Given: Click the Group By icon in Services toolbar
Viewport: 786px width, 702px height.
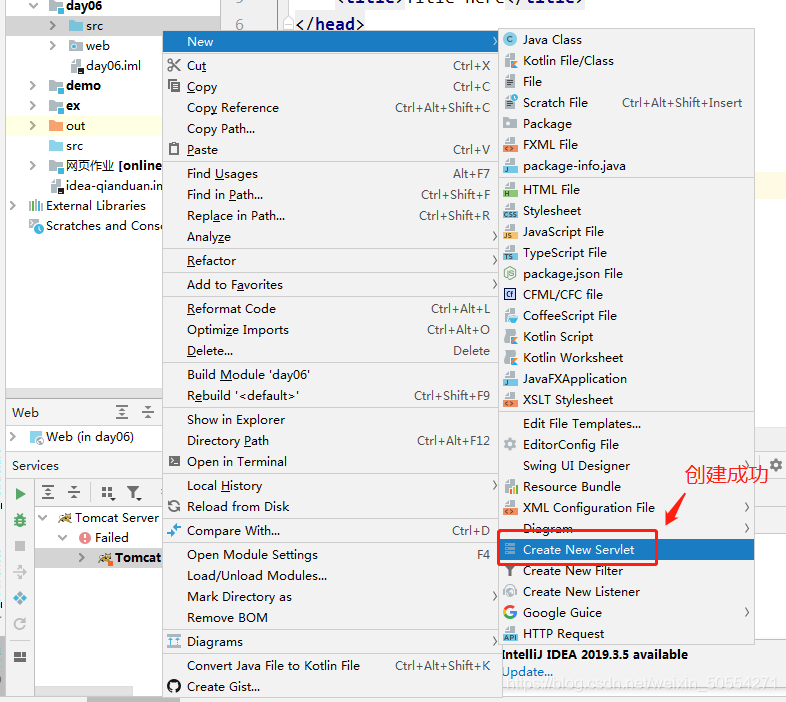Looking at the screenshot, I should pyautogui.click(x=107, y=493).
